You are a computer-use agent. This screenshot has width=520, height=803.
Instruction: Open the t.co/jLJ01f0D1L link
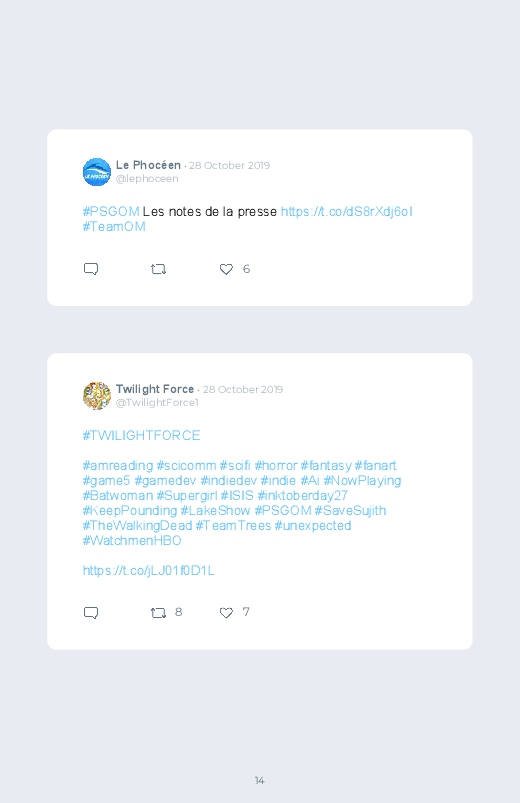(149, 570)
